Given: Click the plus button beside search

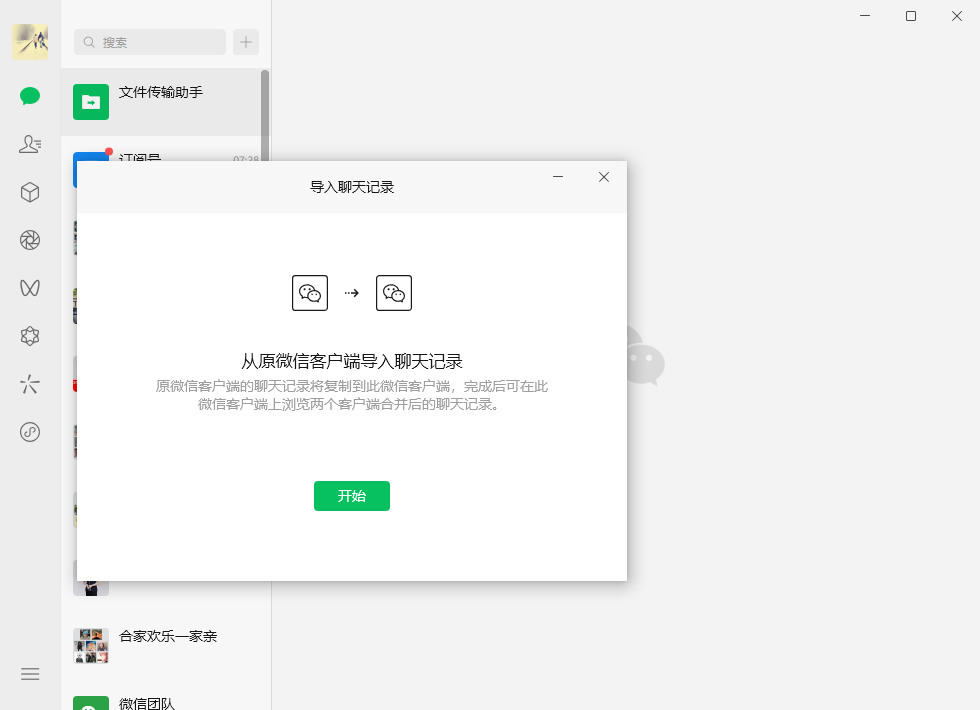Looking at the screenshot, I should [x=246, y=42].
